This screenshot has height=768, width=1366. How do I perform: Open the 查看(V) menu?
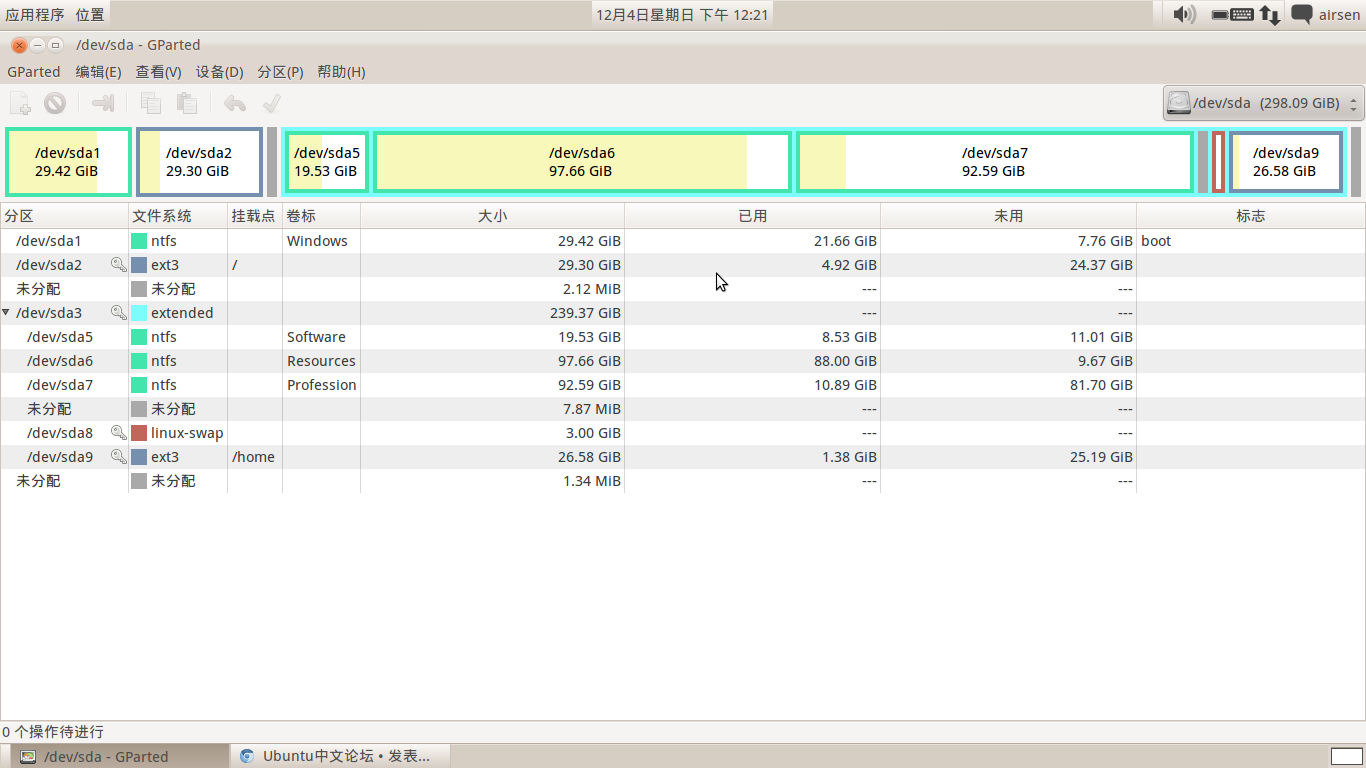pyautogui.click(x=159, y=72)
